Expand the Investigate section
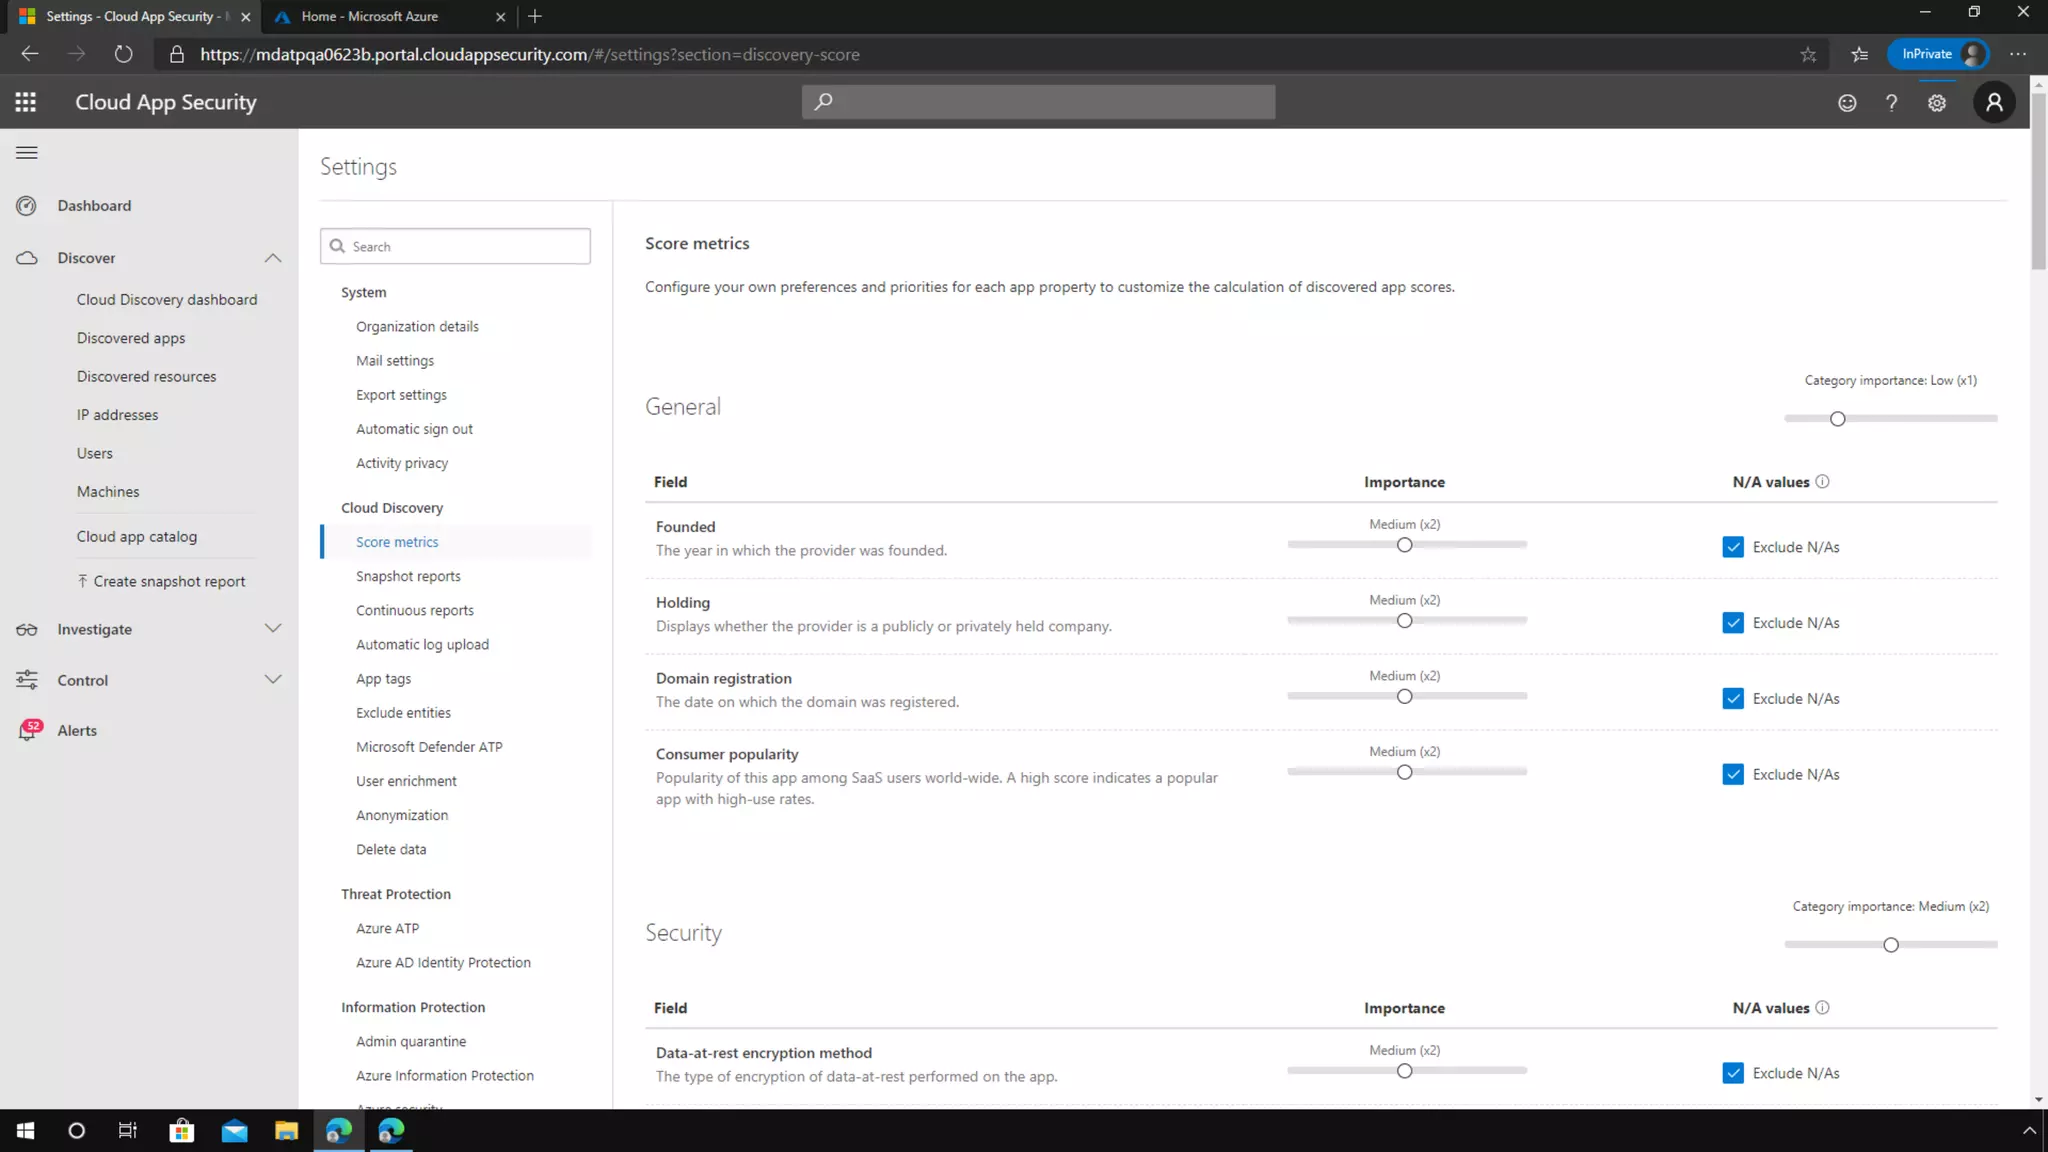Screen dimensions: 2048x1152 pyautogui.click(x=273, y=629)
